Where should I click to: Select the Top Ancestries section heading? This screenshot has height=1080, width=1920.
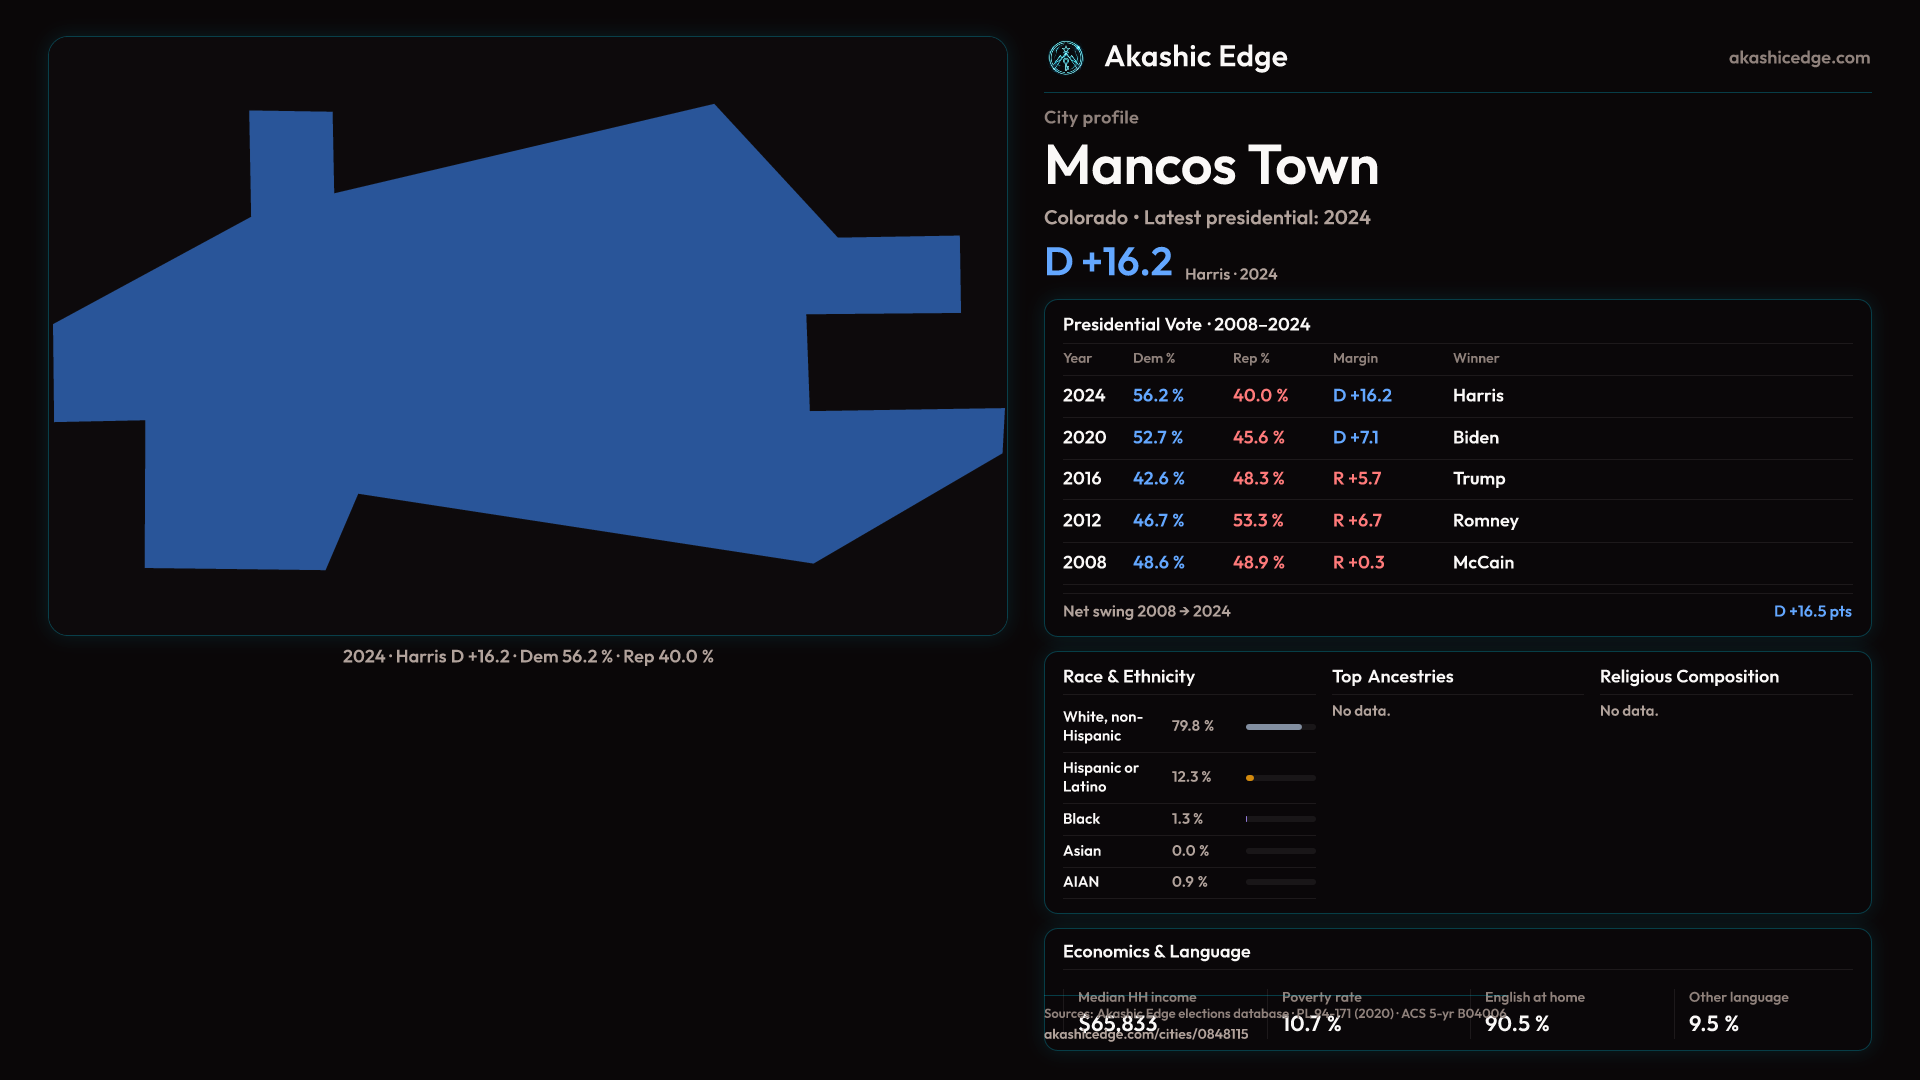click(1392, 677)
